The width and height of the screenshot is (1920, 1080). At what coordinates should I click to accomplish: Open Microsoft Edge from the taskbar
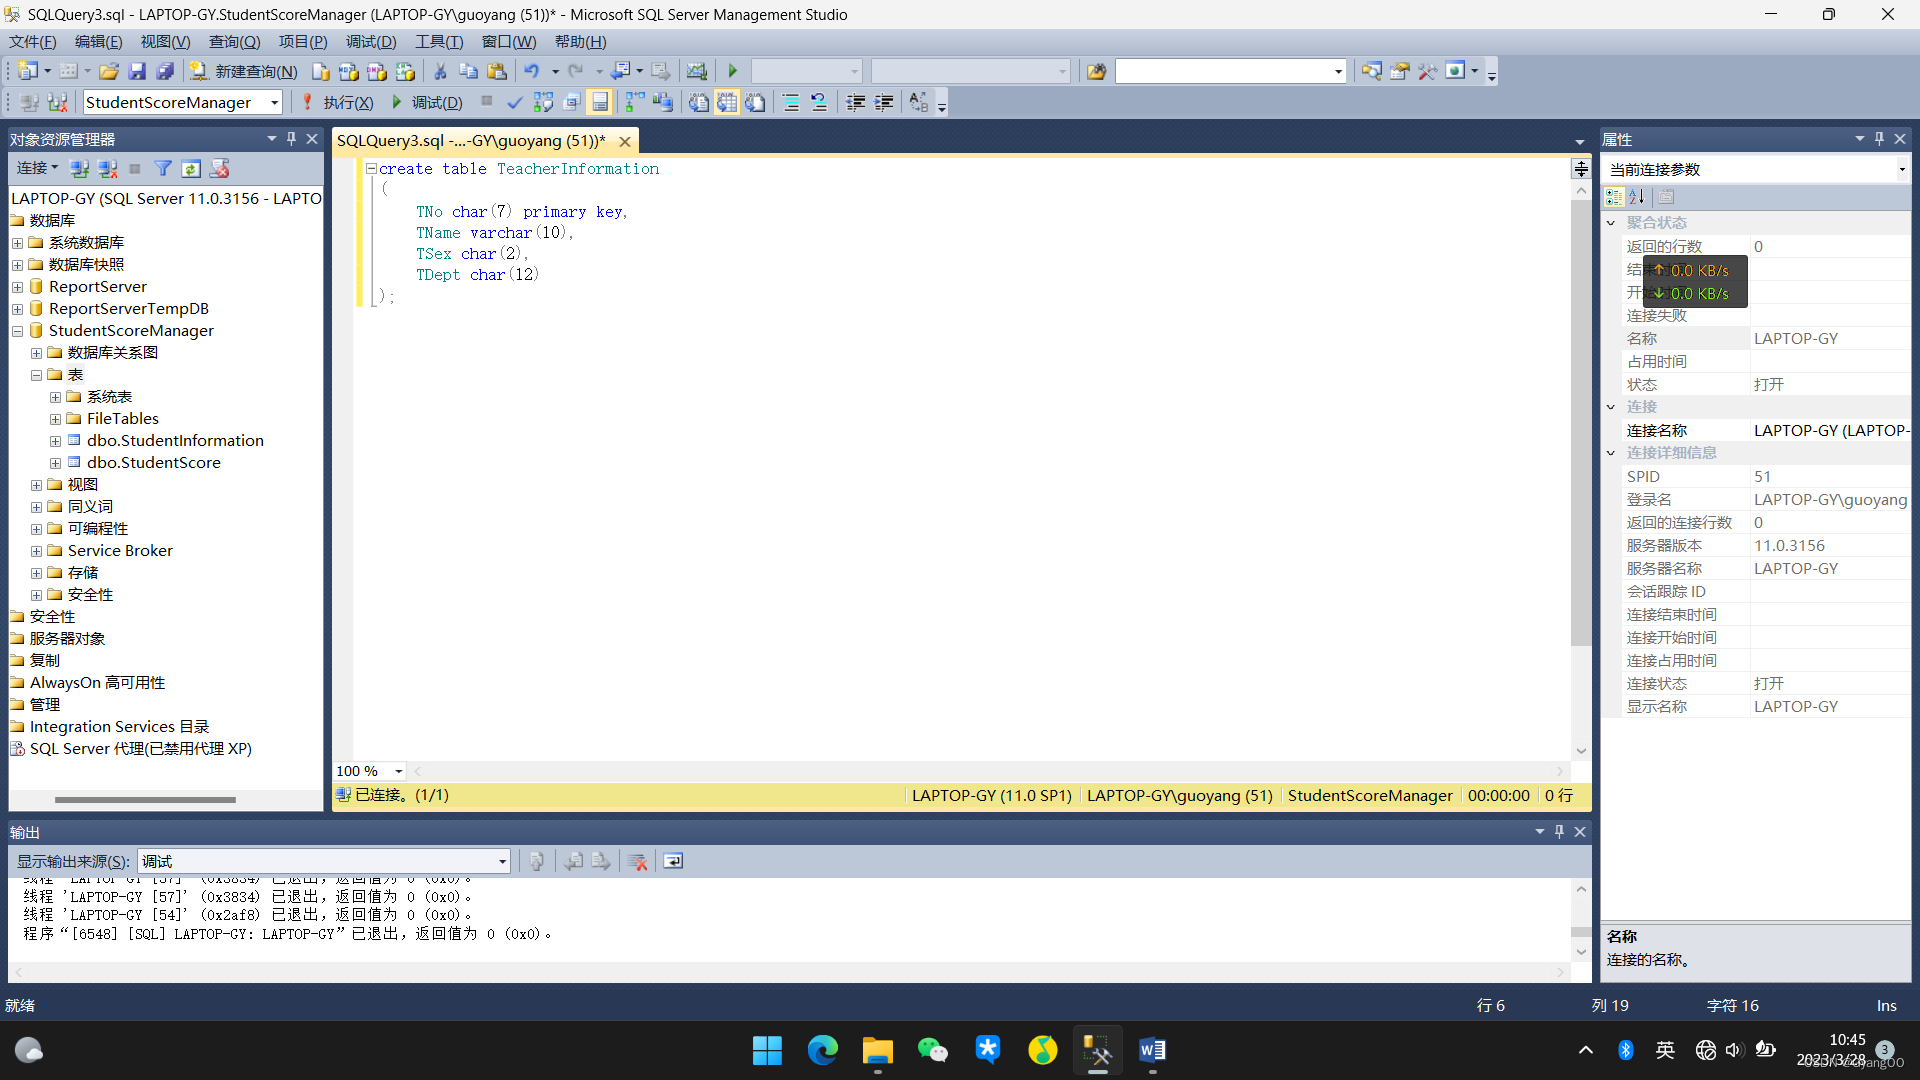822,1050
